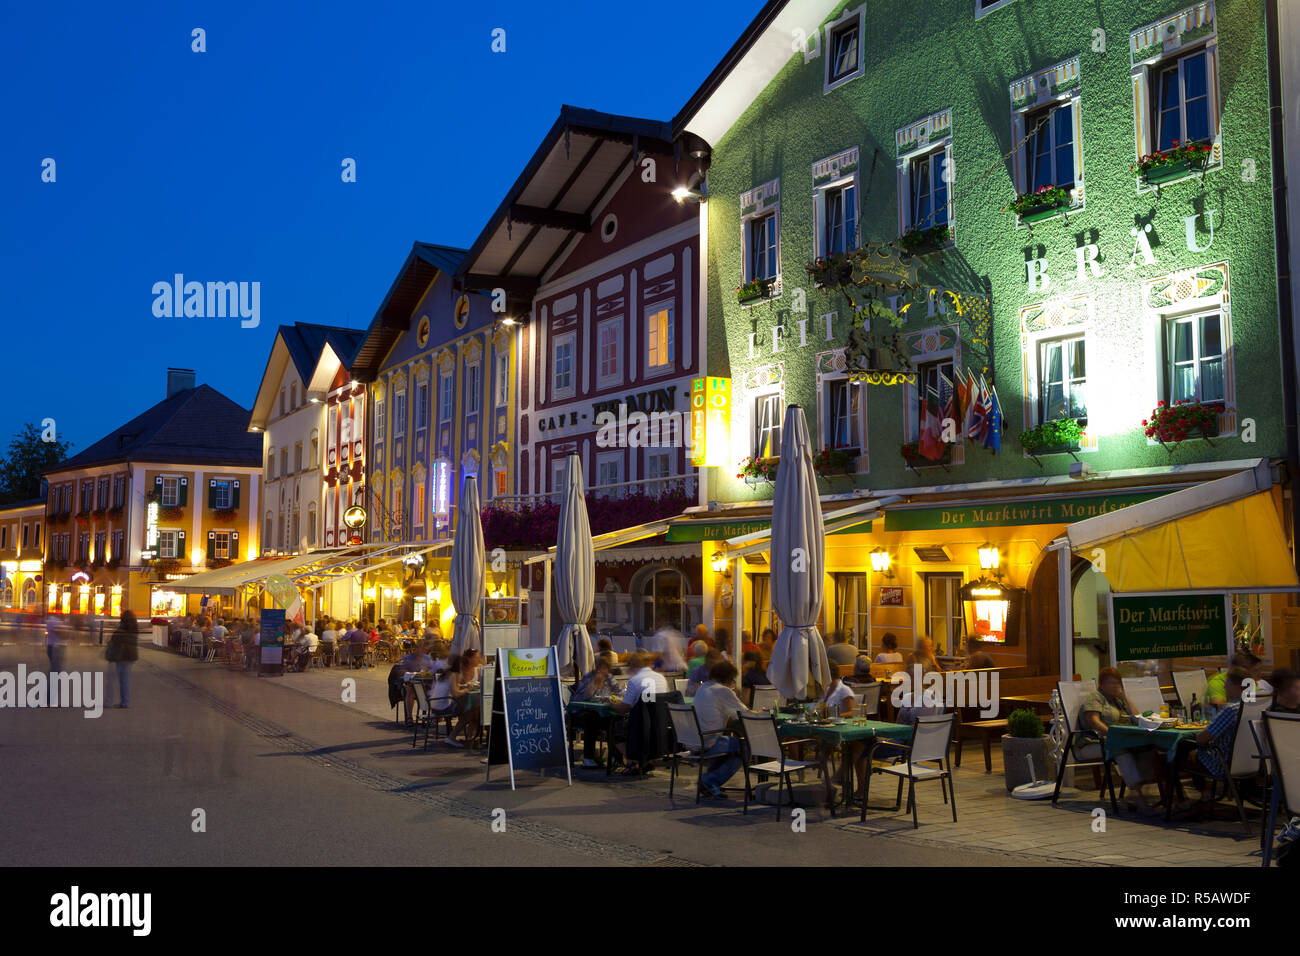1300x956 pixels.
Task: Click the yellow vertical "HOTEL" sign
Action: tap(710, 420)
